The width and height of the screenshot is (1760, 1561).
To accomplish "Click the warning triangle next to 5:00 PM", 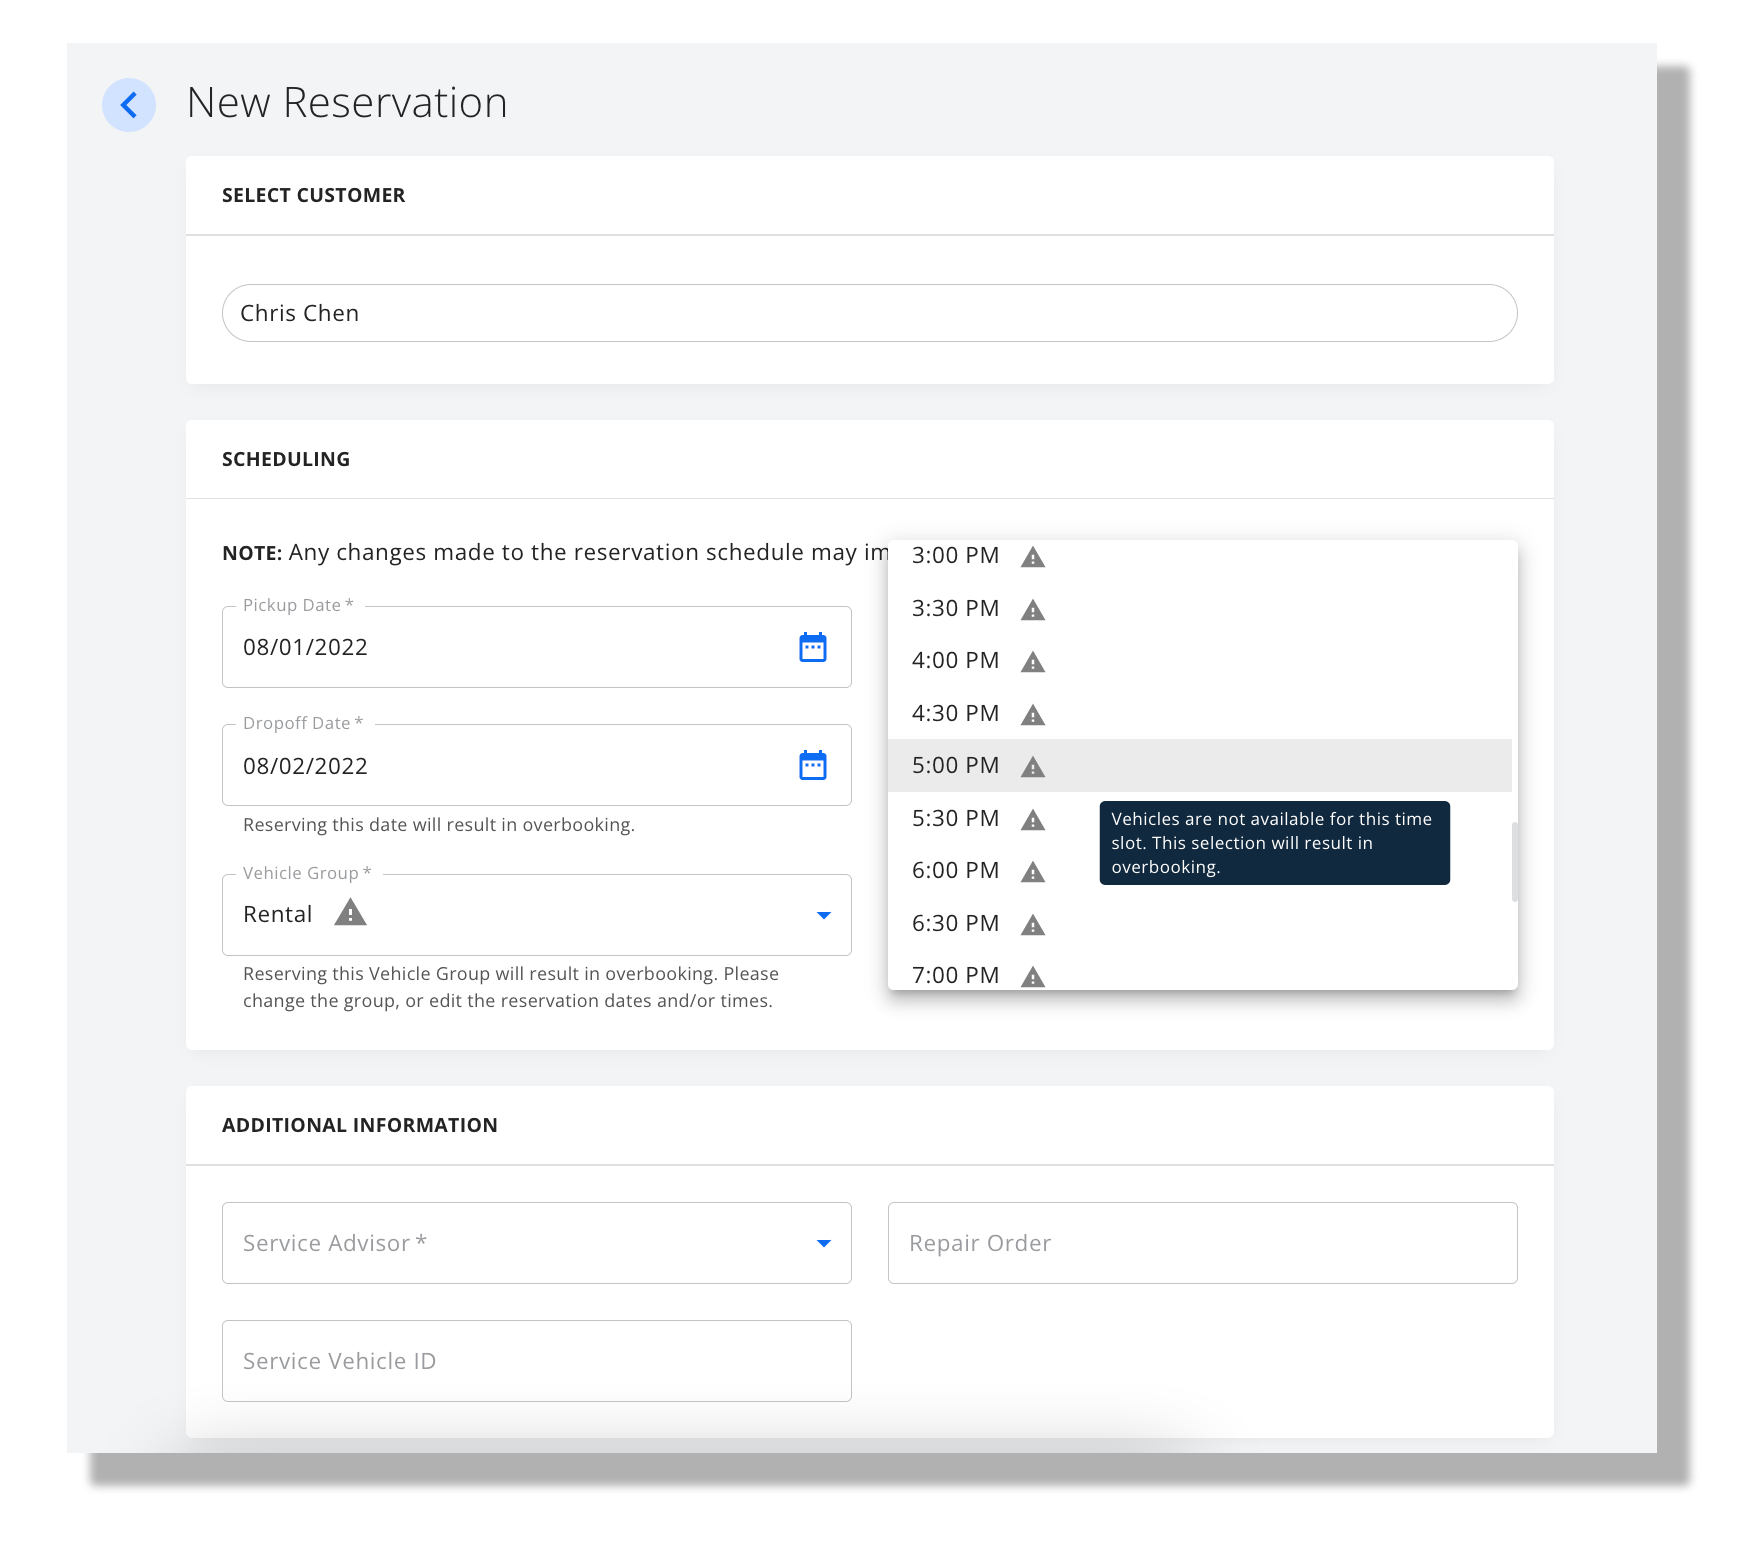I will (1033, 767).
